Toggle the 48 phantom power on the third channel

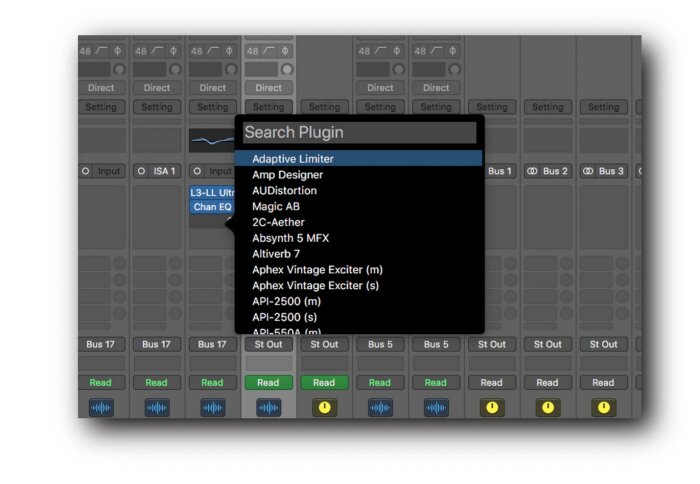196,51
